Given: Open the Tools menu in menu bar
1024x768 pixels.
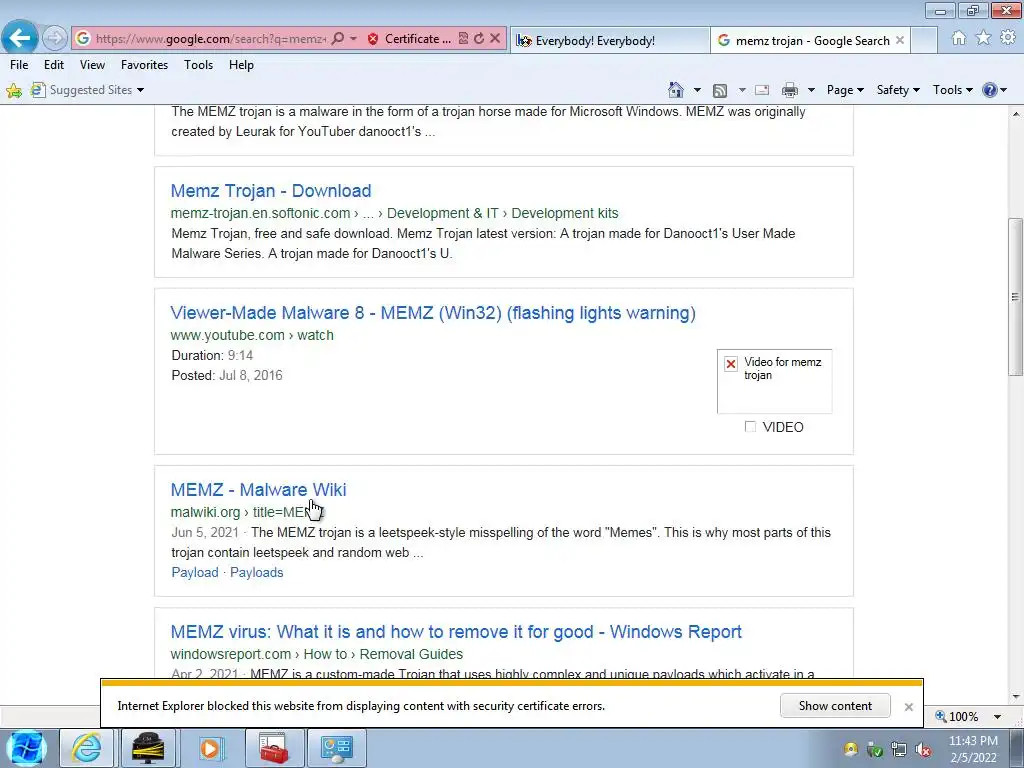Looking at the screenshot, I should [199, 65].
